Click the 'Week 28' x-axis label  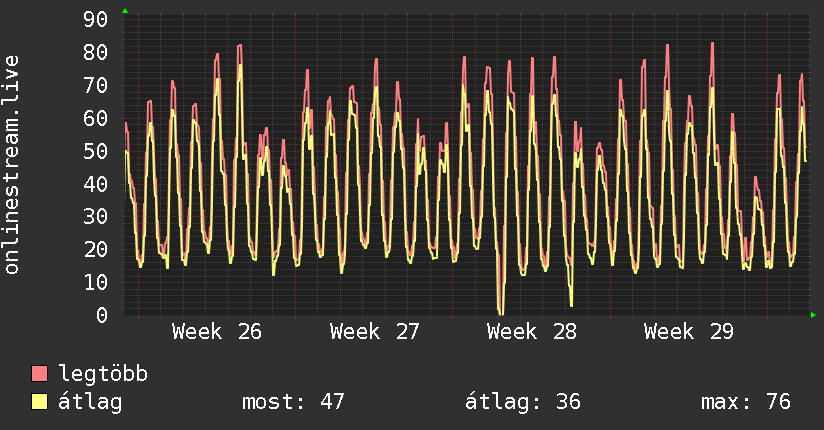click(532, 332)
